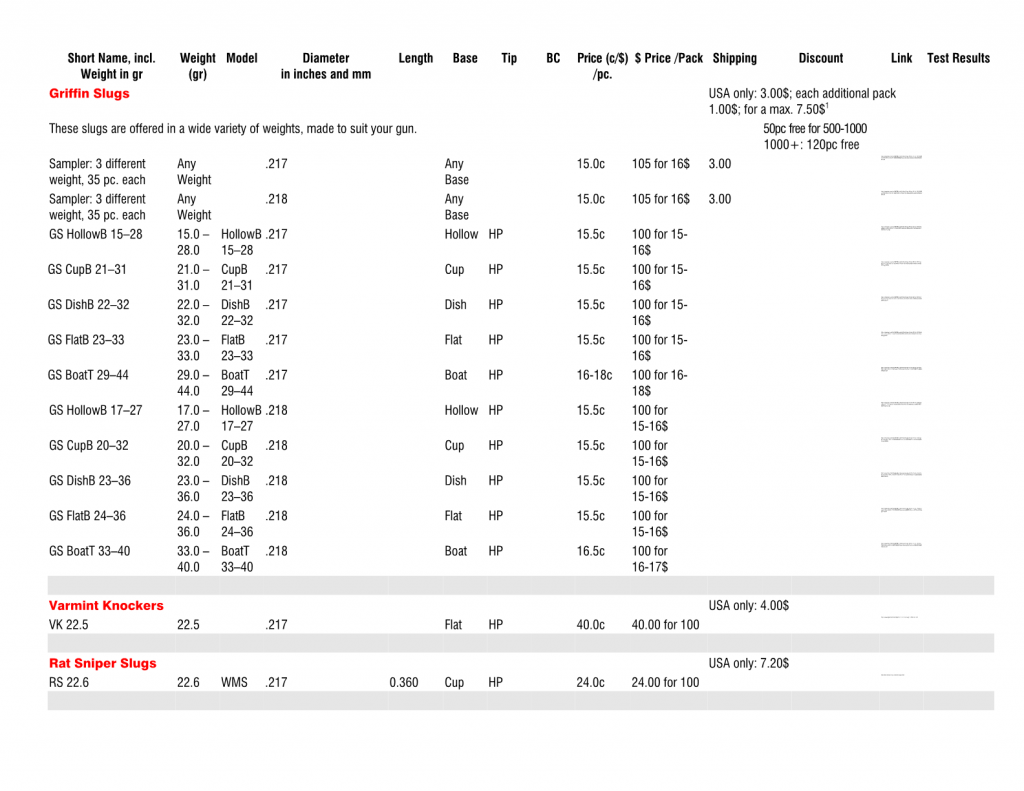Click the 'VK 22.5' short name cell
The image size is (1024, 791).
click(x=69, y=624)
